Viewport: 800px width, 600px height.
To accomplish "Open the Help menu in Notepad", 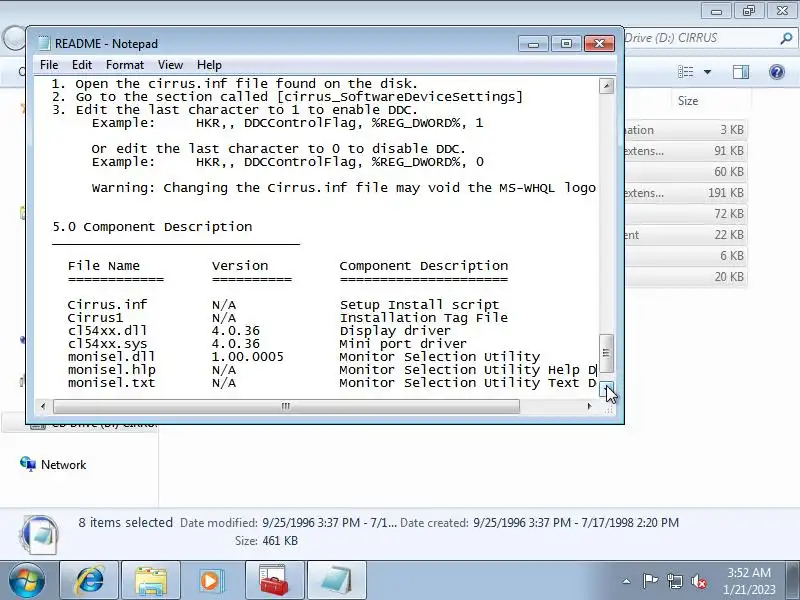I will 209,65.
